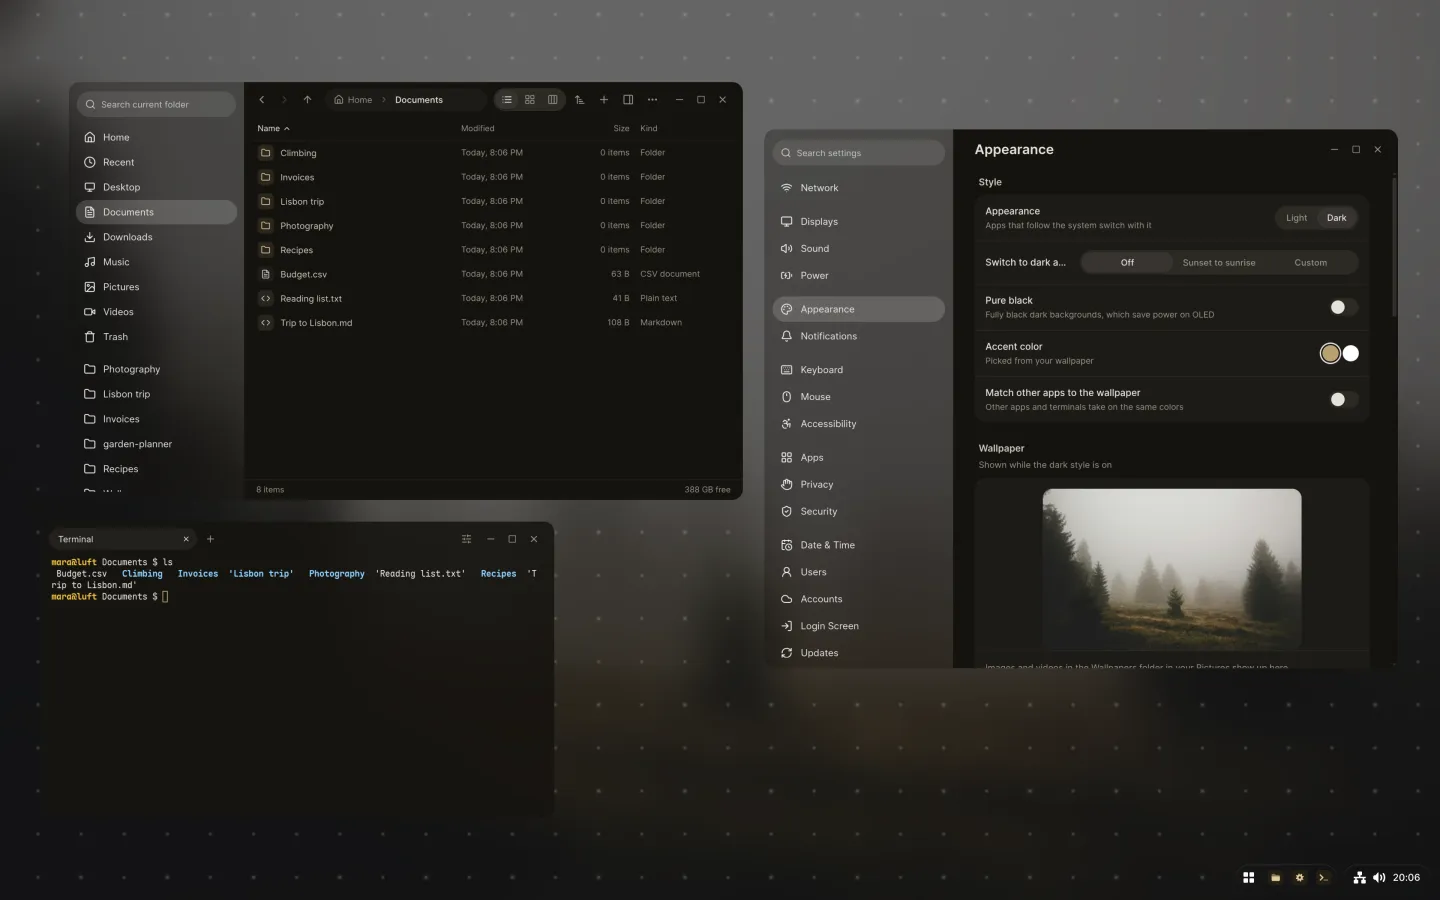The height and width of the screenshot is (900, 1440).
Task: Open the three-dots menu in the file manager
Action: (x=653, y=100)
